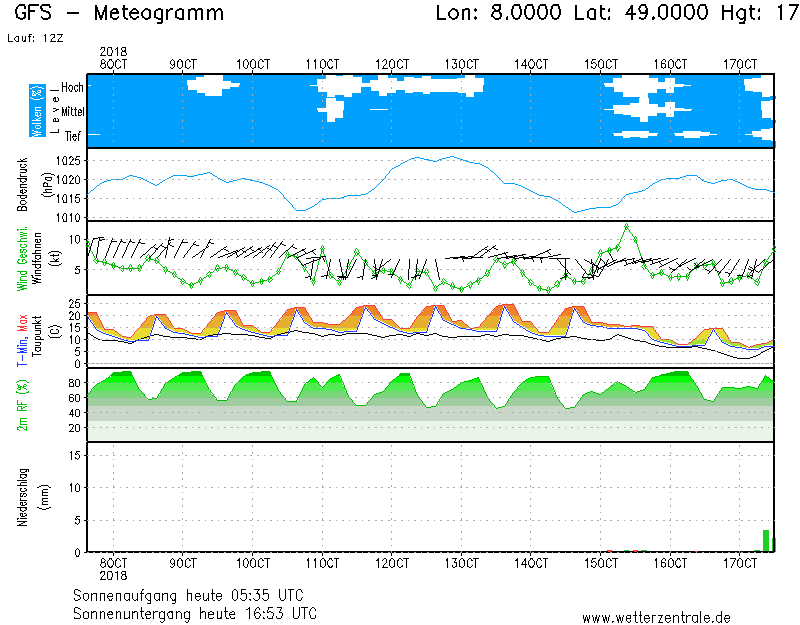Click the Bodendruck (hPa) axis label

(21, 184)
